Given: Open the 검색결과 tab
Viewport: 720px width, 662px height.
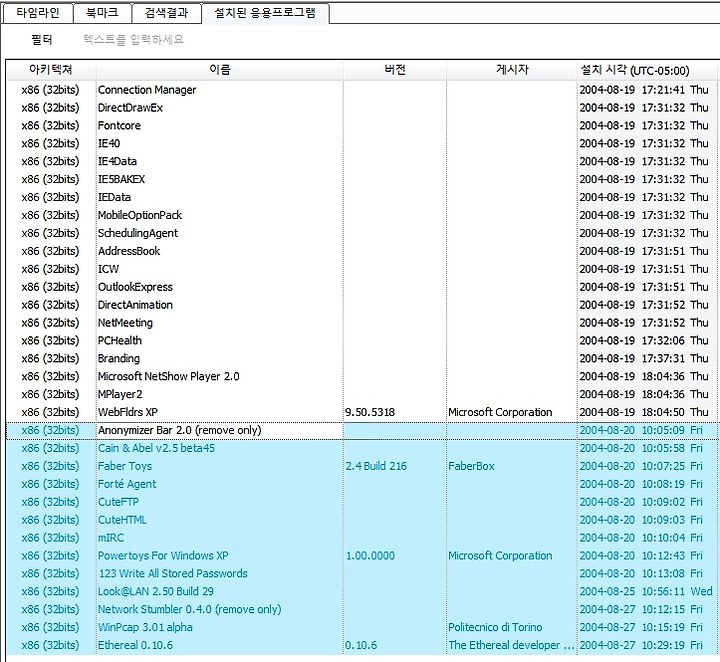Looking at the screenshot, I should pyautogui.click(x=166, y=12).
